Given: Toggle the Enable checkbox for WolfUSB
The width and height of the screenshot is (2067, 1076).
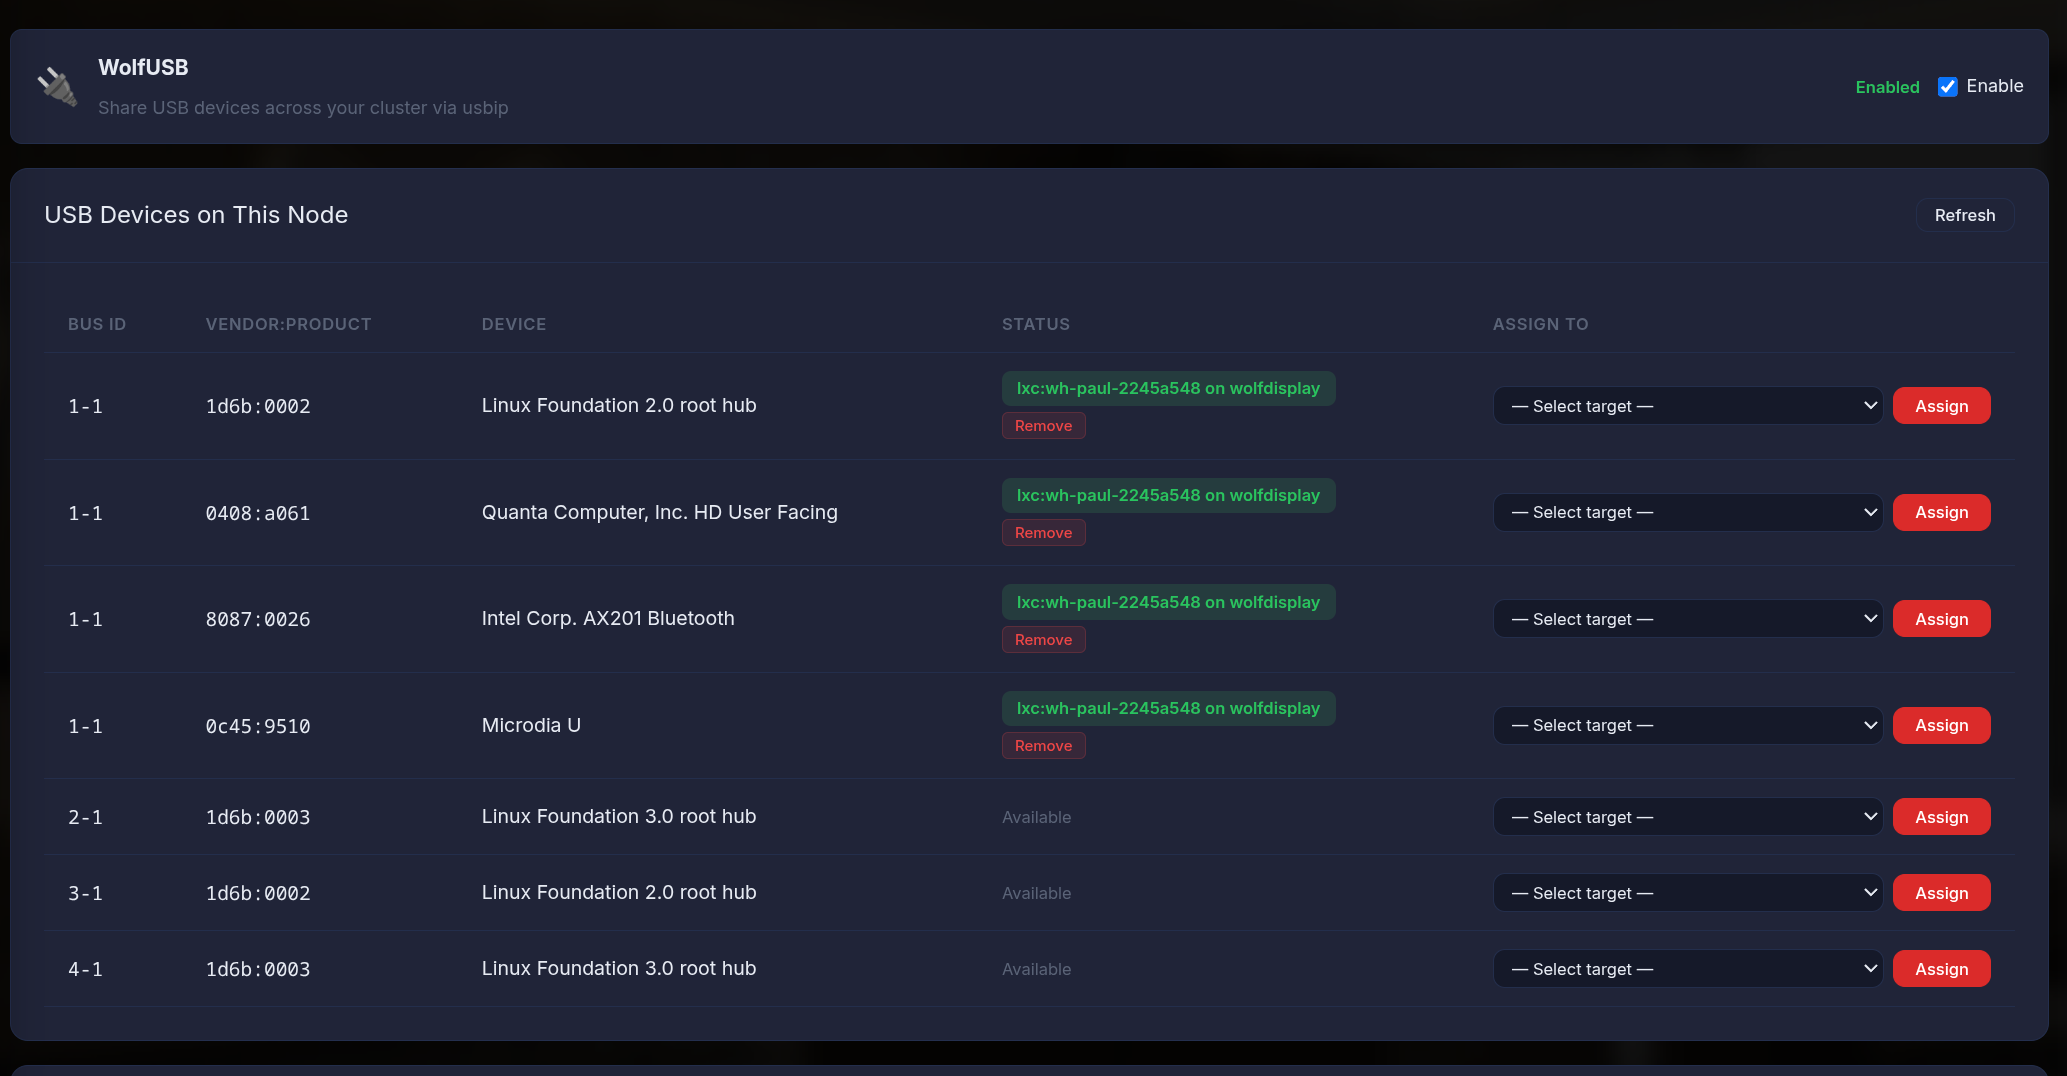Looking at the screenshot, I should click(1947, 87).
